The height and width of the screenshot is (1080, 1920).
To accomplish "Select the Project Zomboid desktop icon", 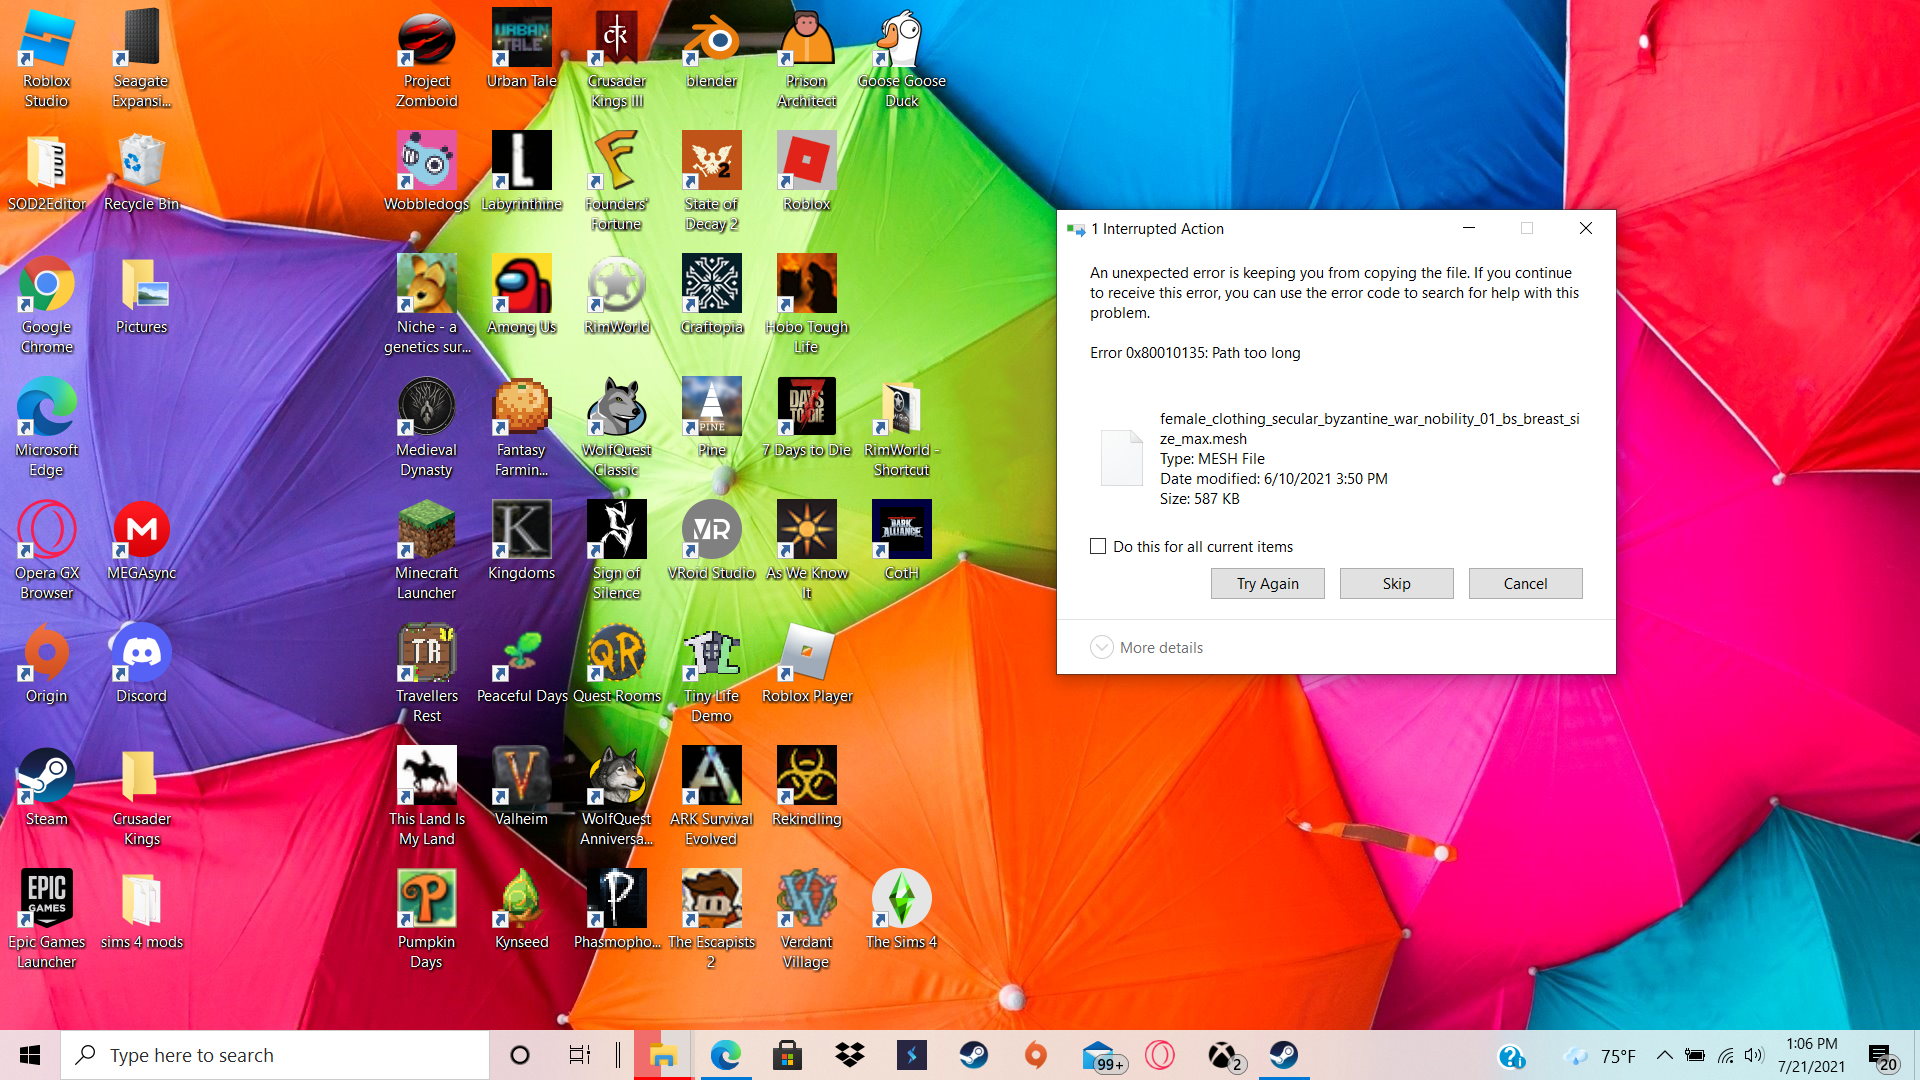I will point(427,60).
